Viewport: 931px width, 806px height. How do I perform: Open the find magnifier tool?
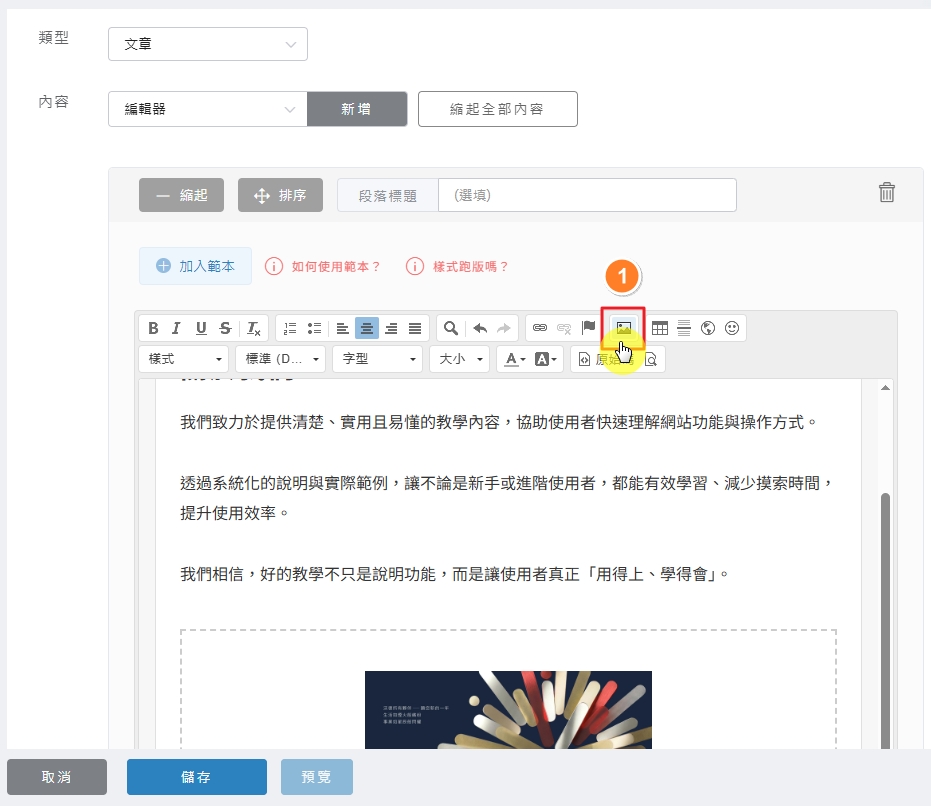(452, 328)
